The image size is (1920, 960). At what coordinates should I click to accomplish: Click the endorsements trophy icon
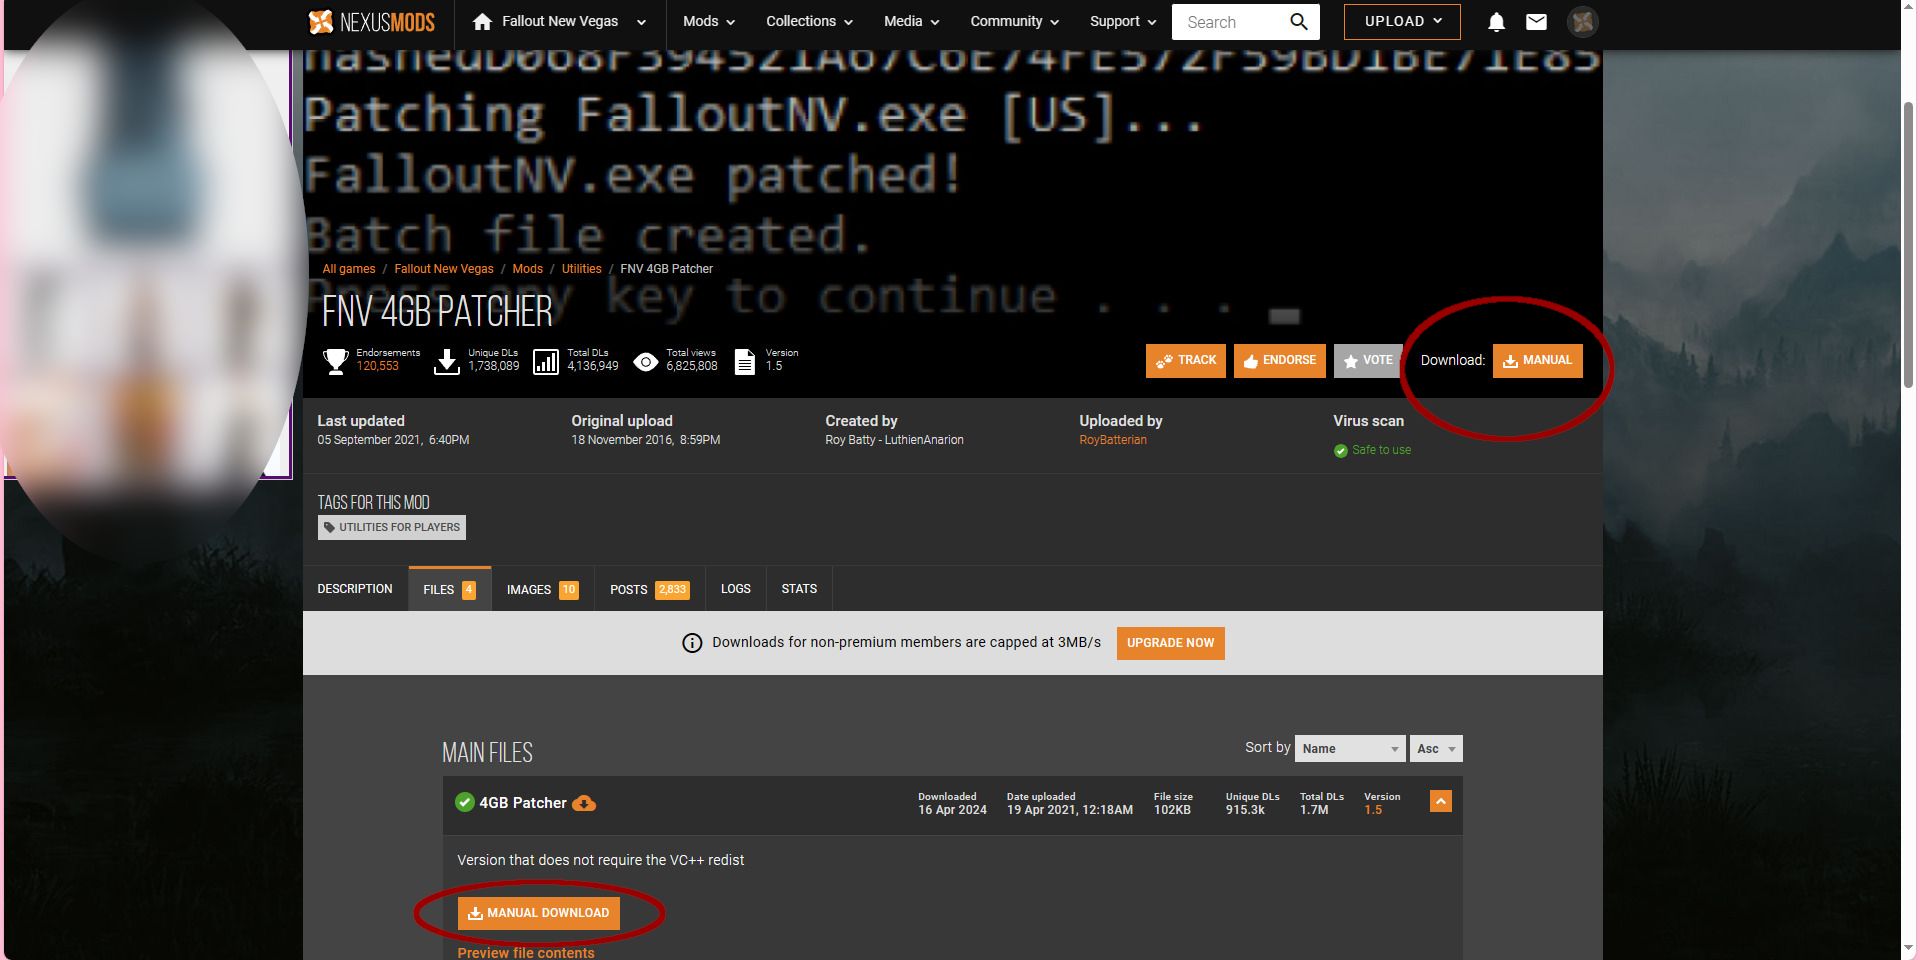336,361
